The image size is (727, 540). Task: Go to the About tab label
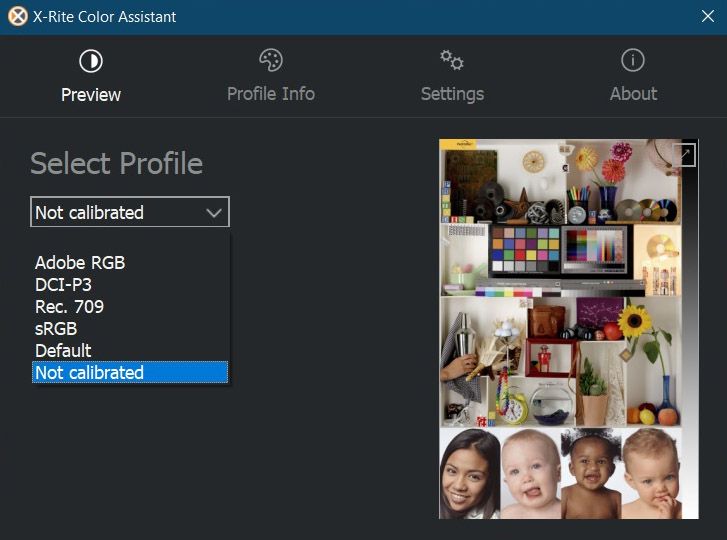point(633,94)
